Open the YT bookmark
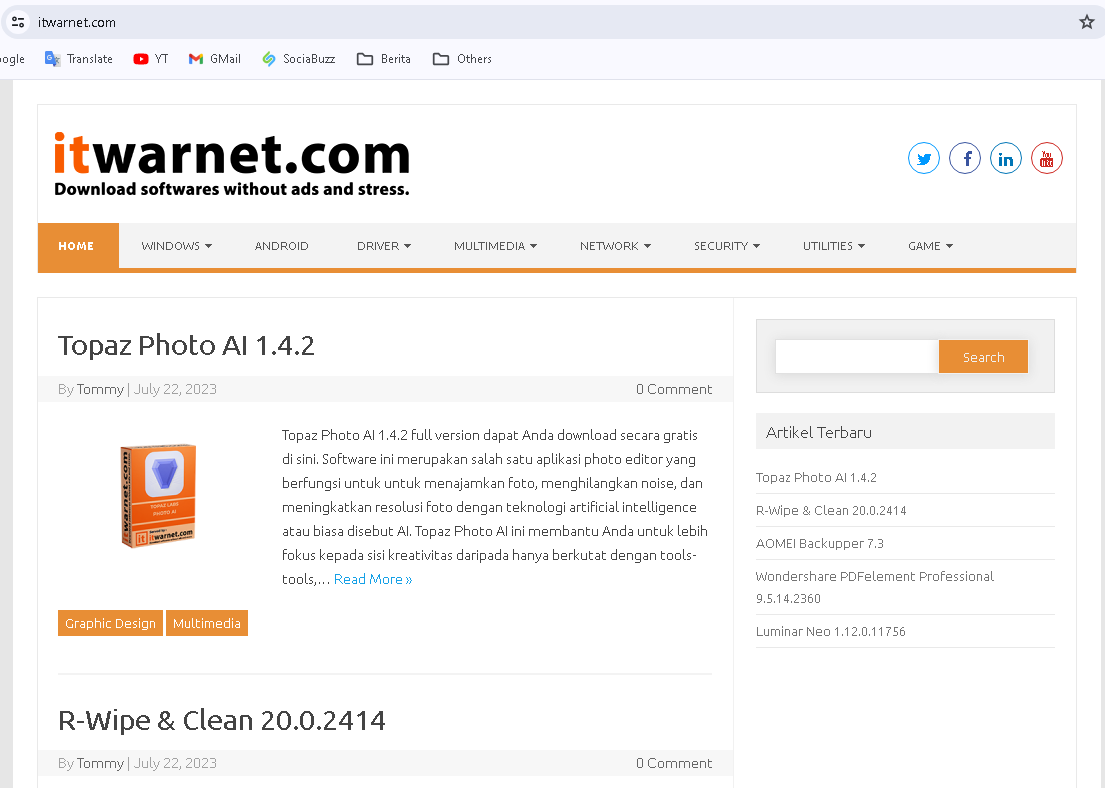This screenshot has height=788, width=1105. (151, 59)
